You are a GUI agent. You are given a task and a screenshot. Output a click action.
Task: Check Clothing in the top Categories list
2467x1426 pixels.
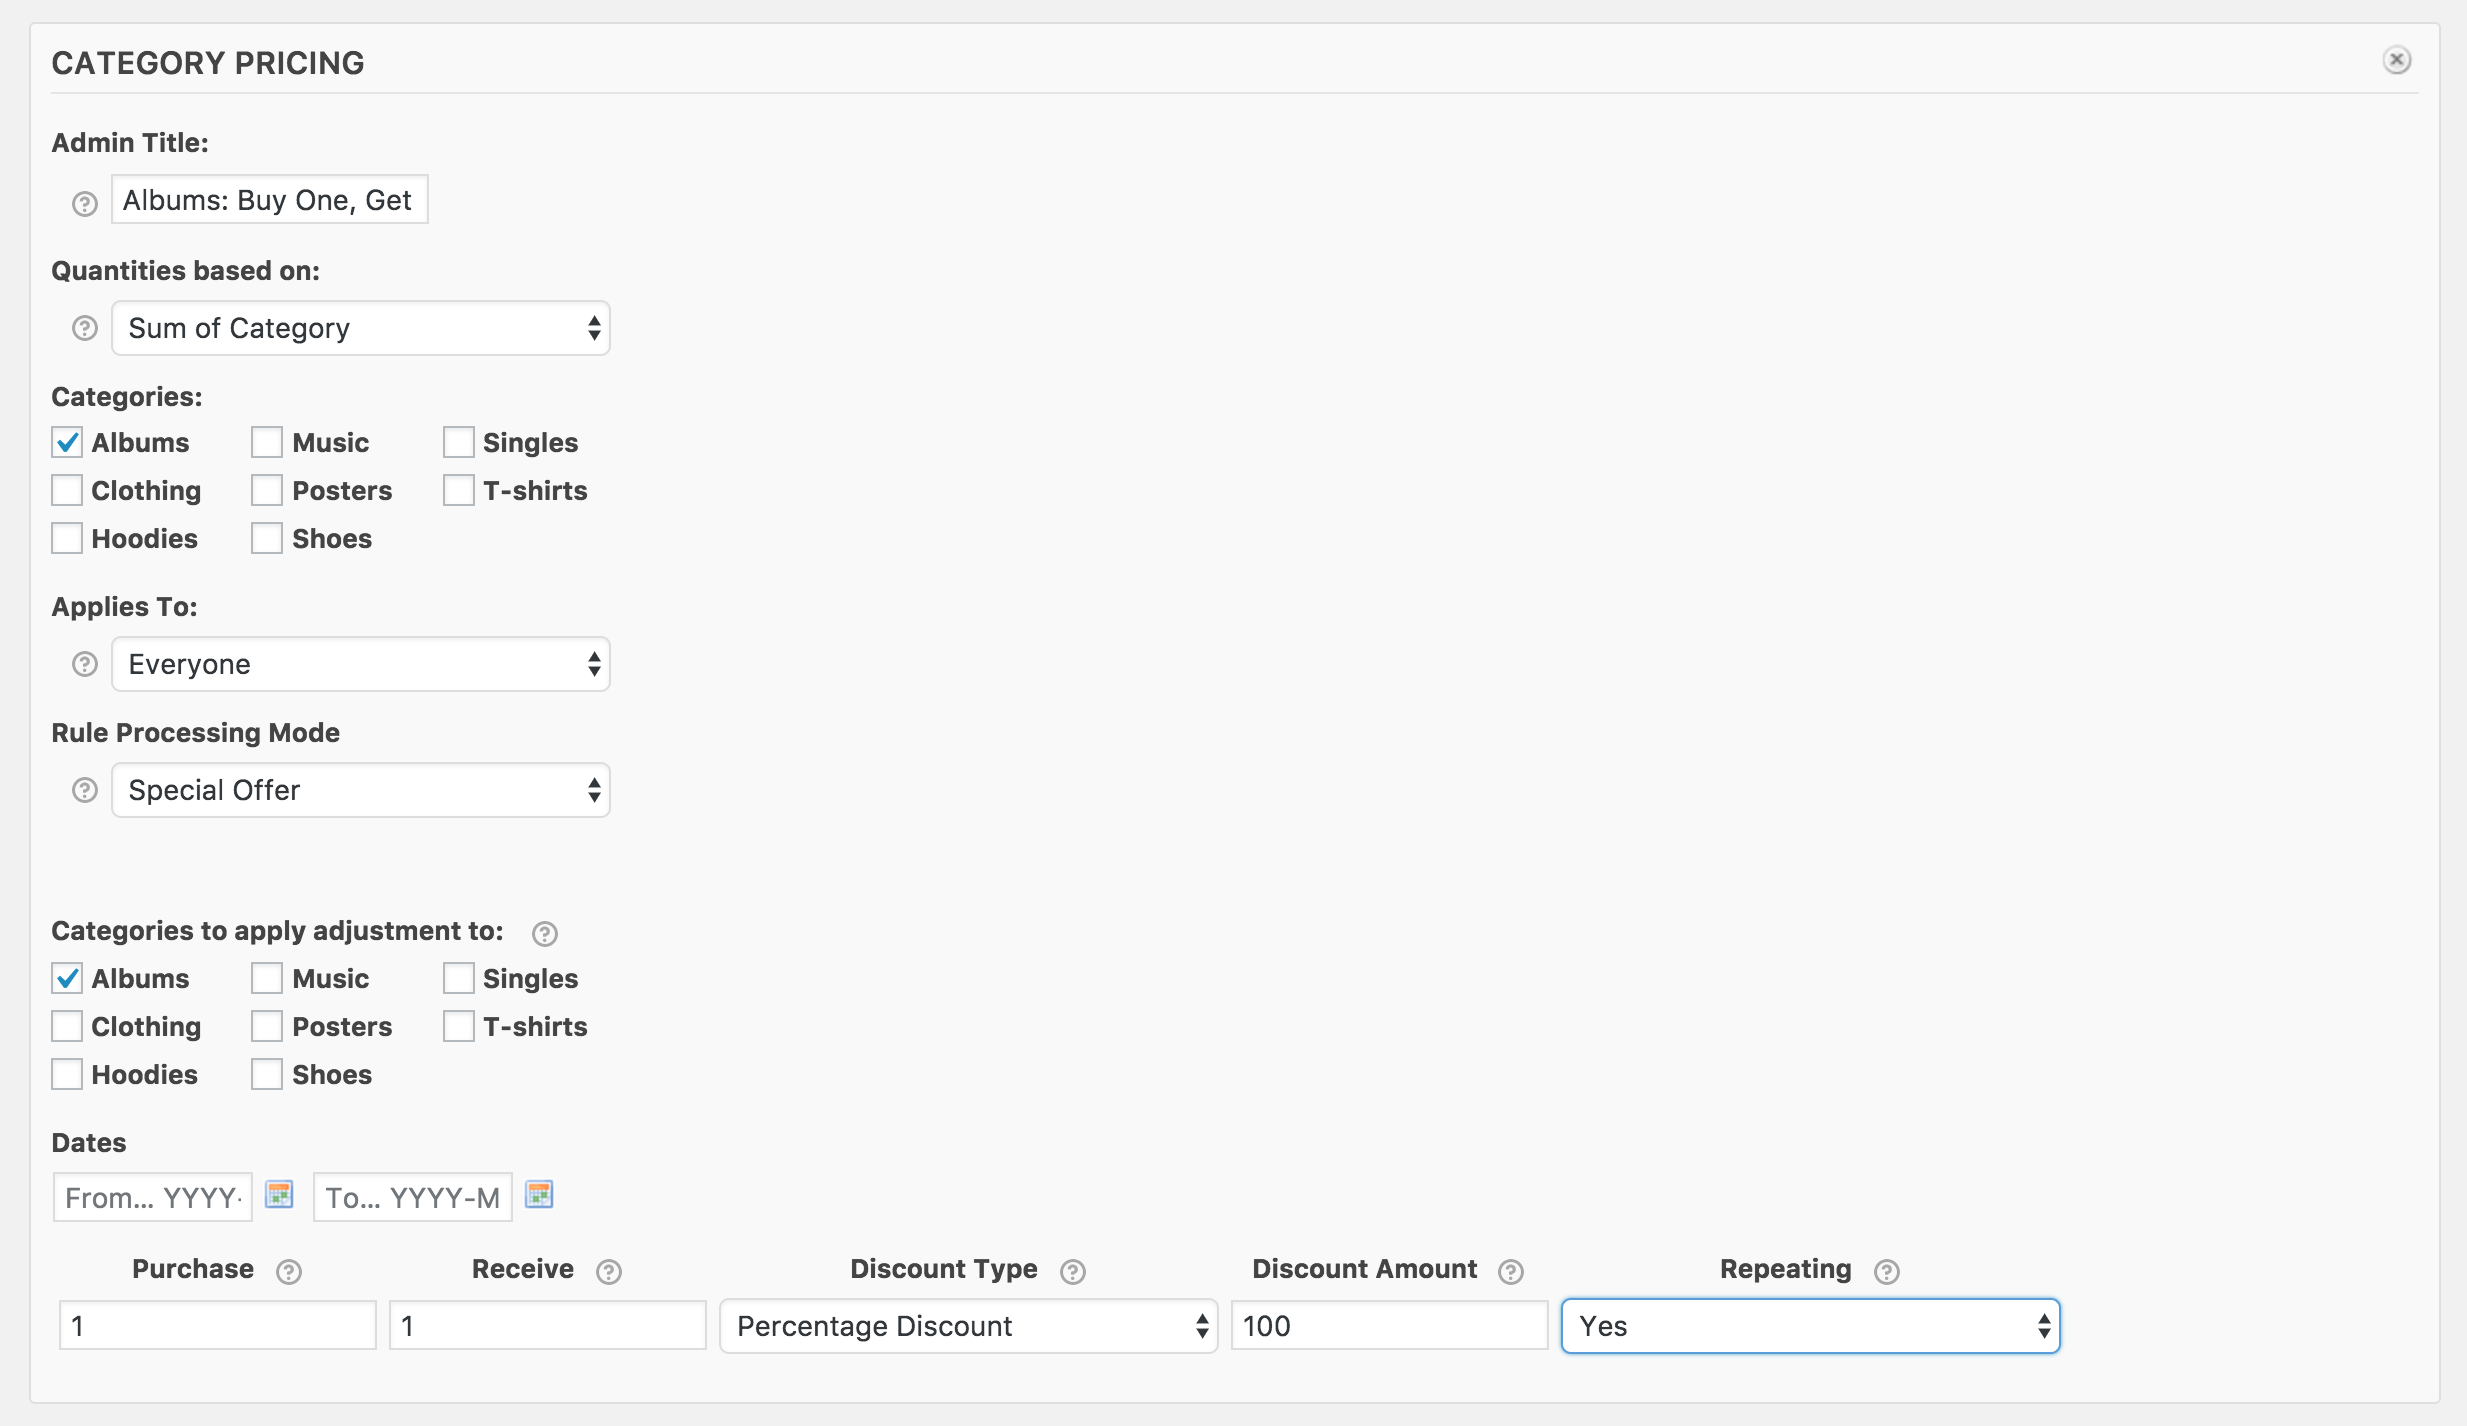tap(67, 490)
